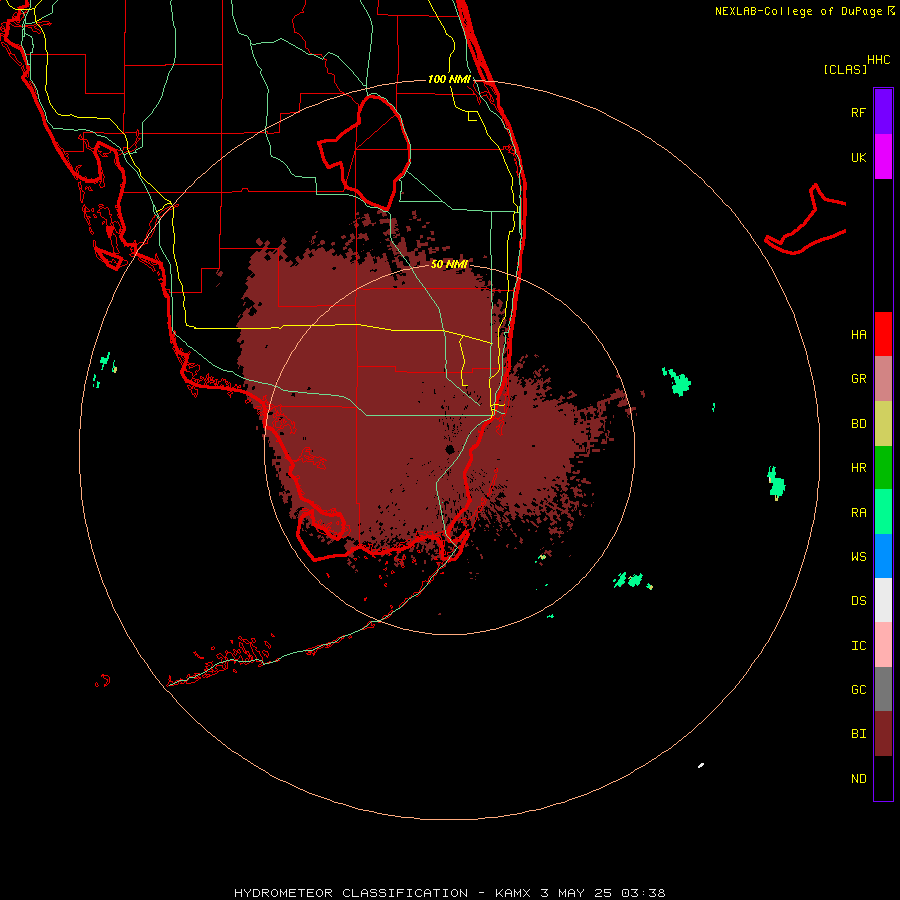Click the Lake Okeechobee outline
Screen dimensions: 900x900
(364, 154)
